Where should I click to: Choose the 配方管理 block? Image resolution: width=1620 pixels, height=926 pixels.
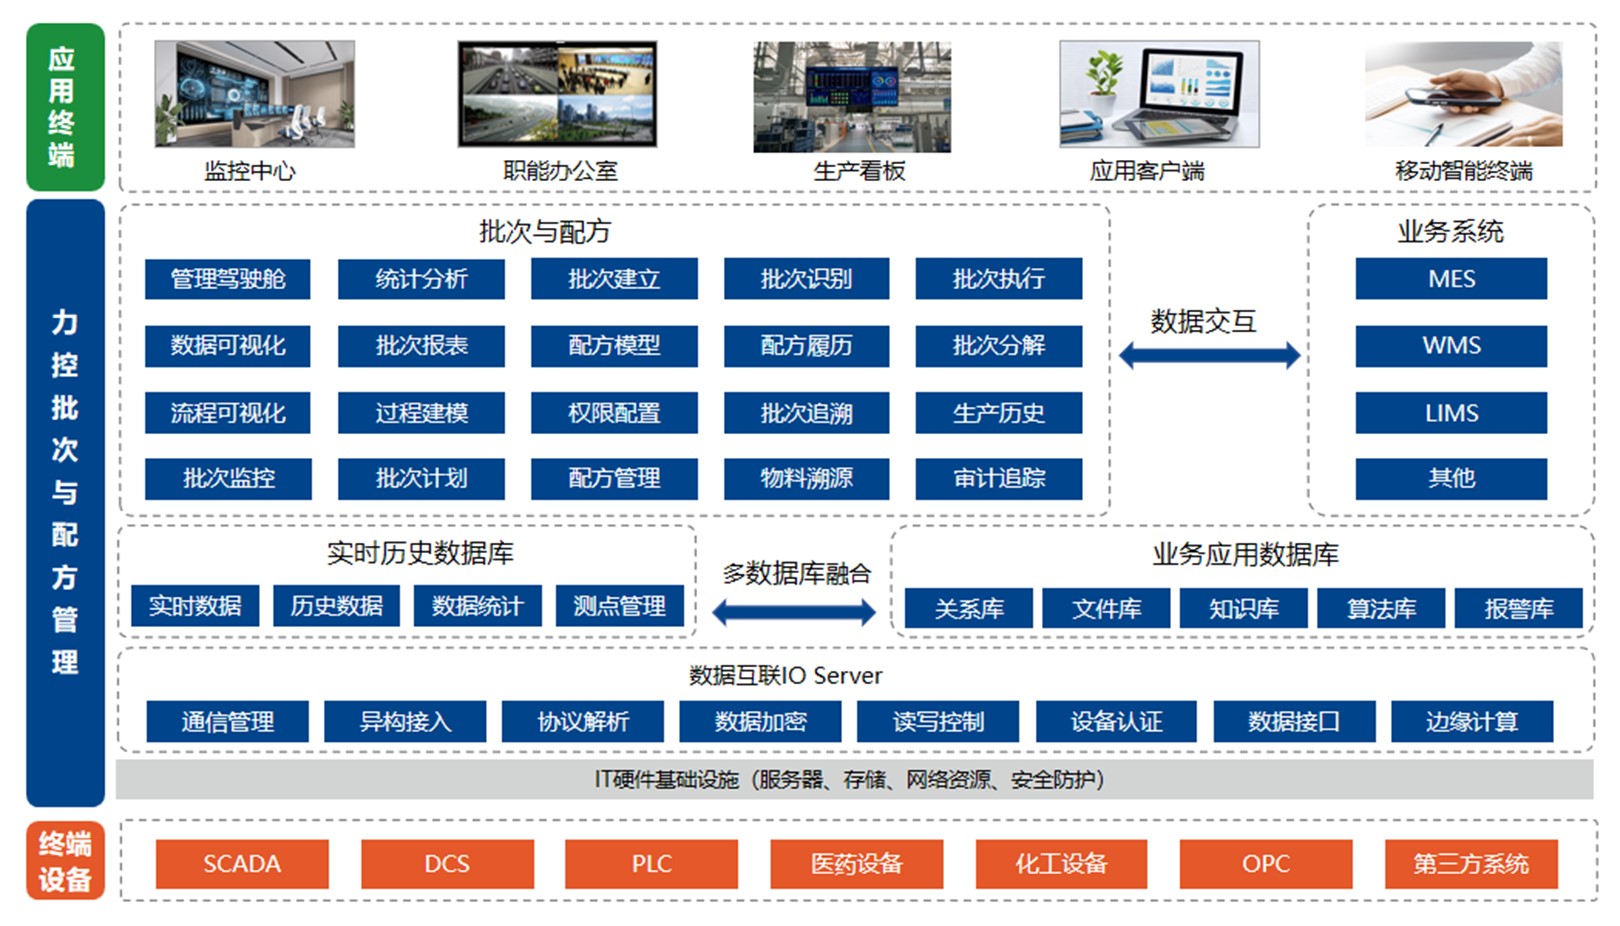(x=614, y=479)
